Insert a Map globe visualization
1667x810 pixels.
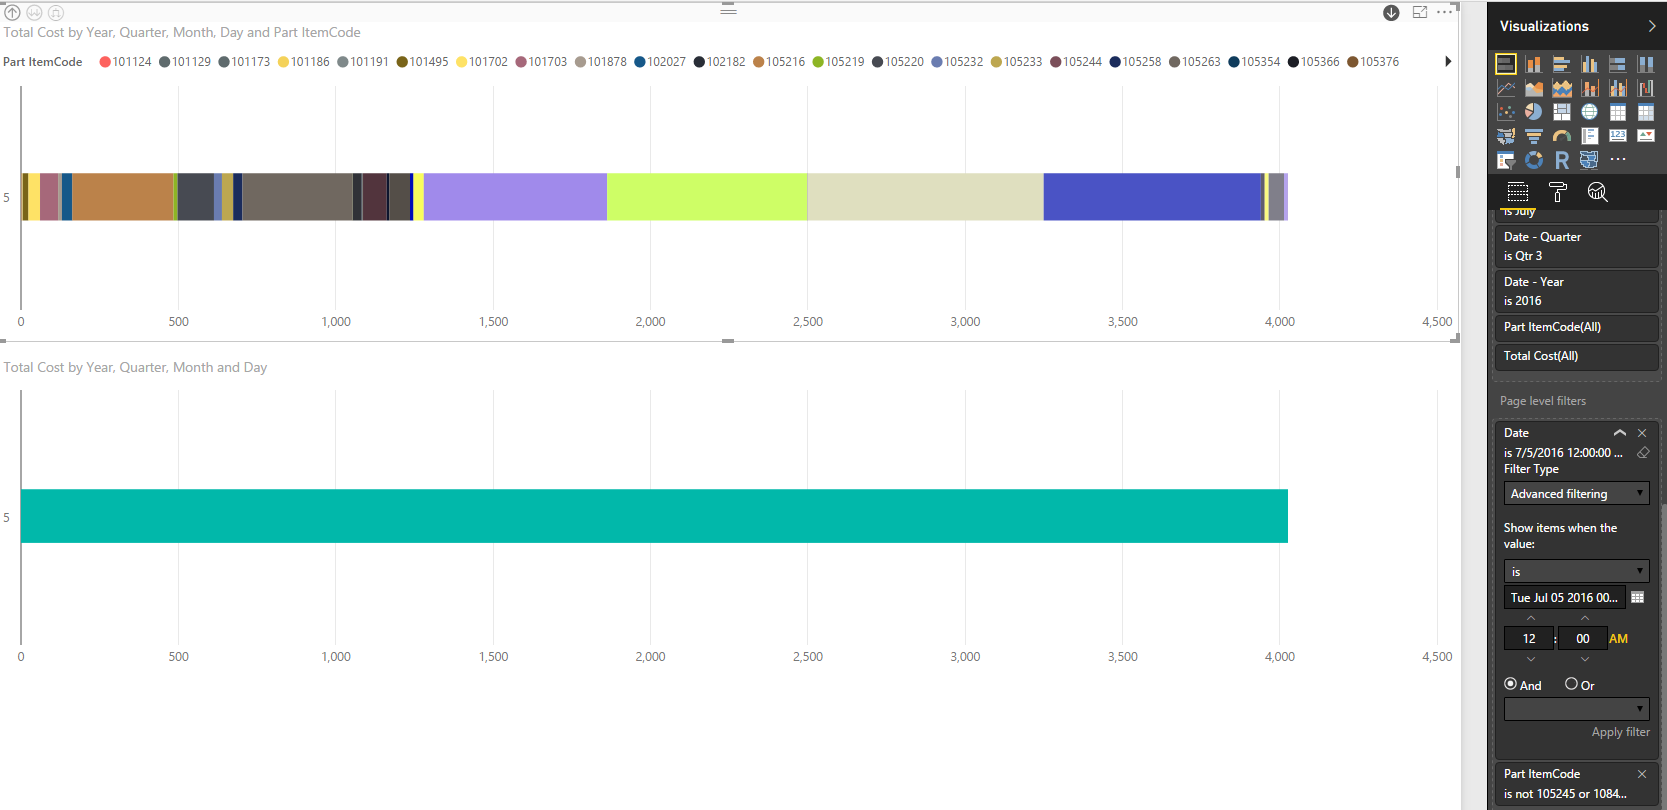point(1589,112)
